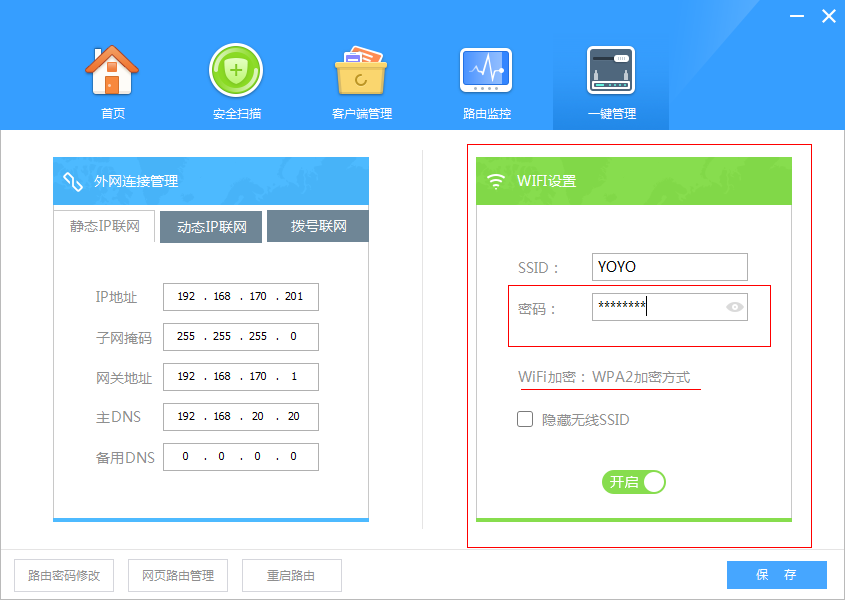Select the 静态IP联网 tab
The height and width of the screenshot is (600, 845).
coord(105,226)
